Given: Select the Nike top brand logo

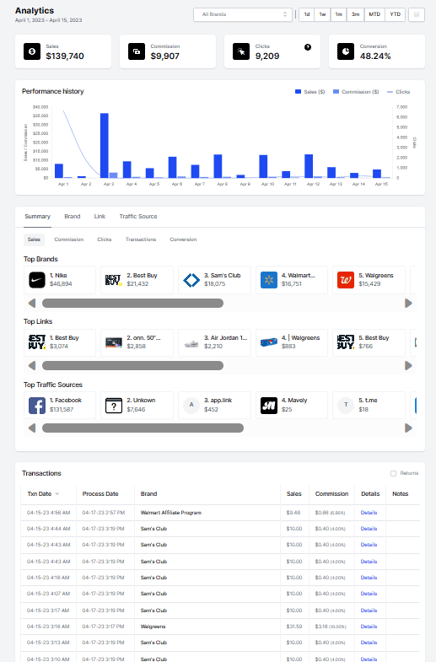Looking at the screenshot, I should tap(37, 280).
